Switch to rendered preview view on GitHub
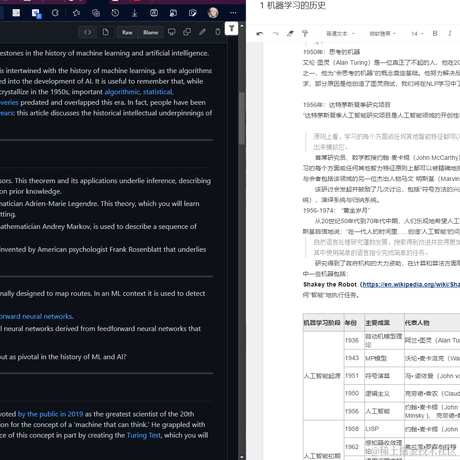This screenshot has height=460, width=460. (x=105, y=32)
